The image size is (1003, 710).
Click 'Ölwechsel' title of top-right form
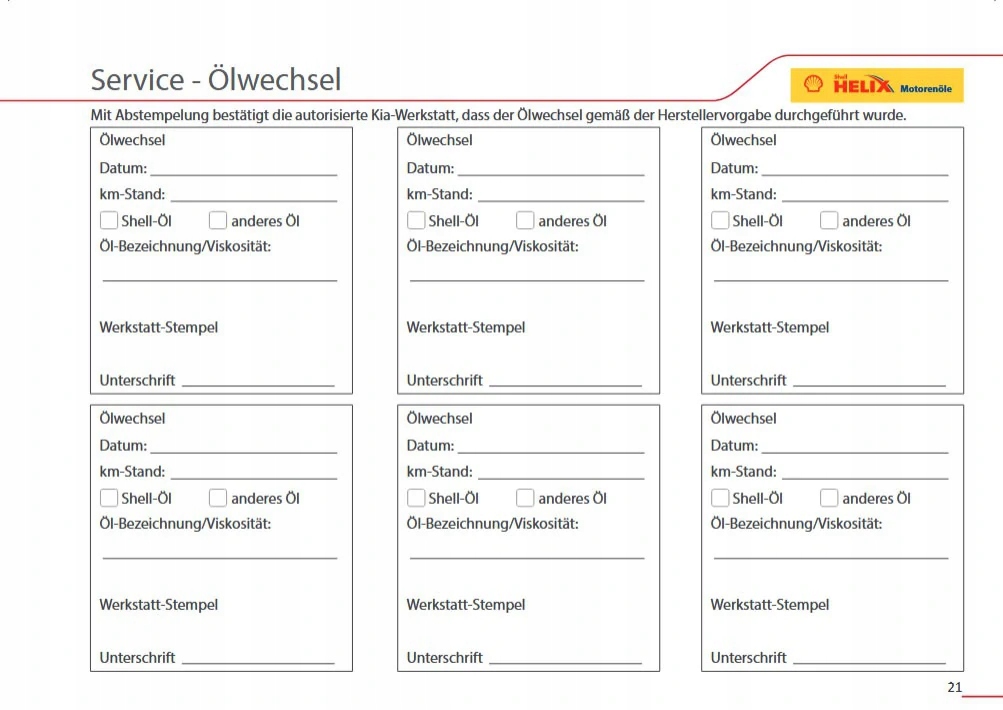(743, 140)
